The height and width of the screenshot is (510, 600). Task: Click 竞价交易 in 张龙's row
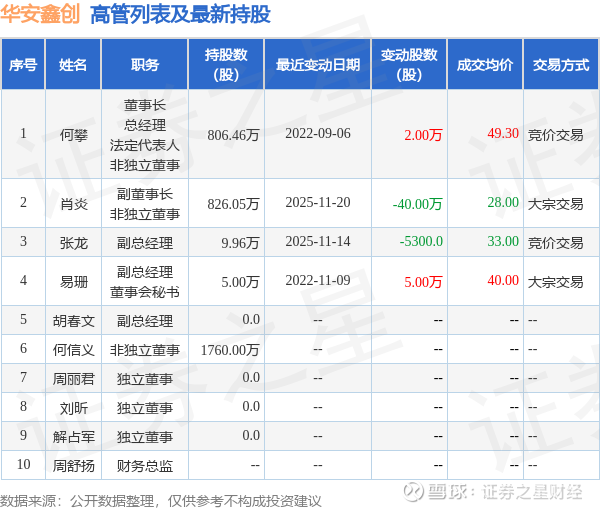click(555, 243)
